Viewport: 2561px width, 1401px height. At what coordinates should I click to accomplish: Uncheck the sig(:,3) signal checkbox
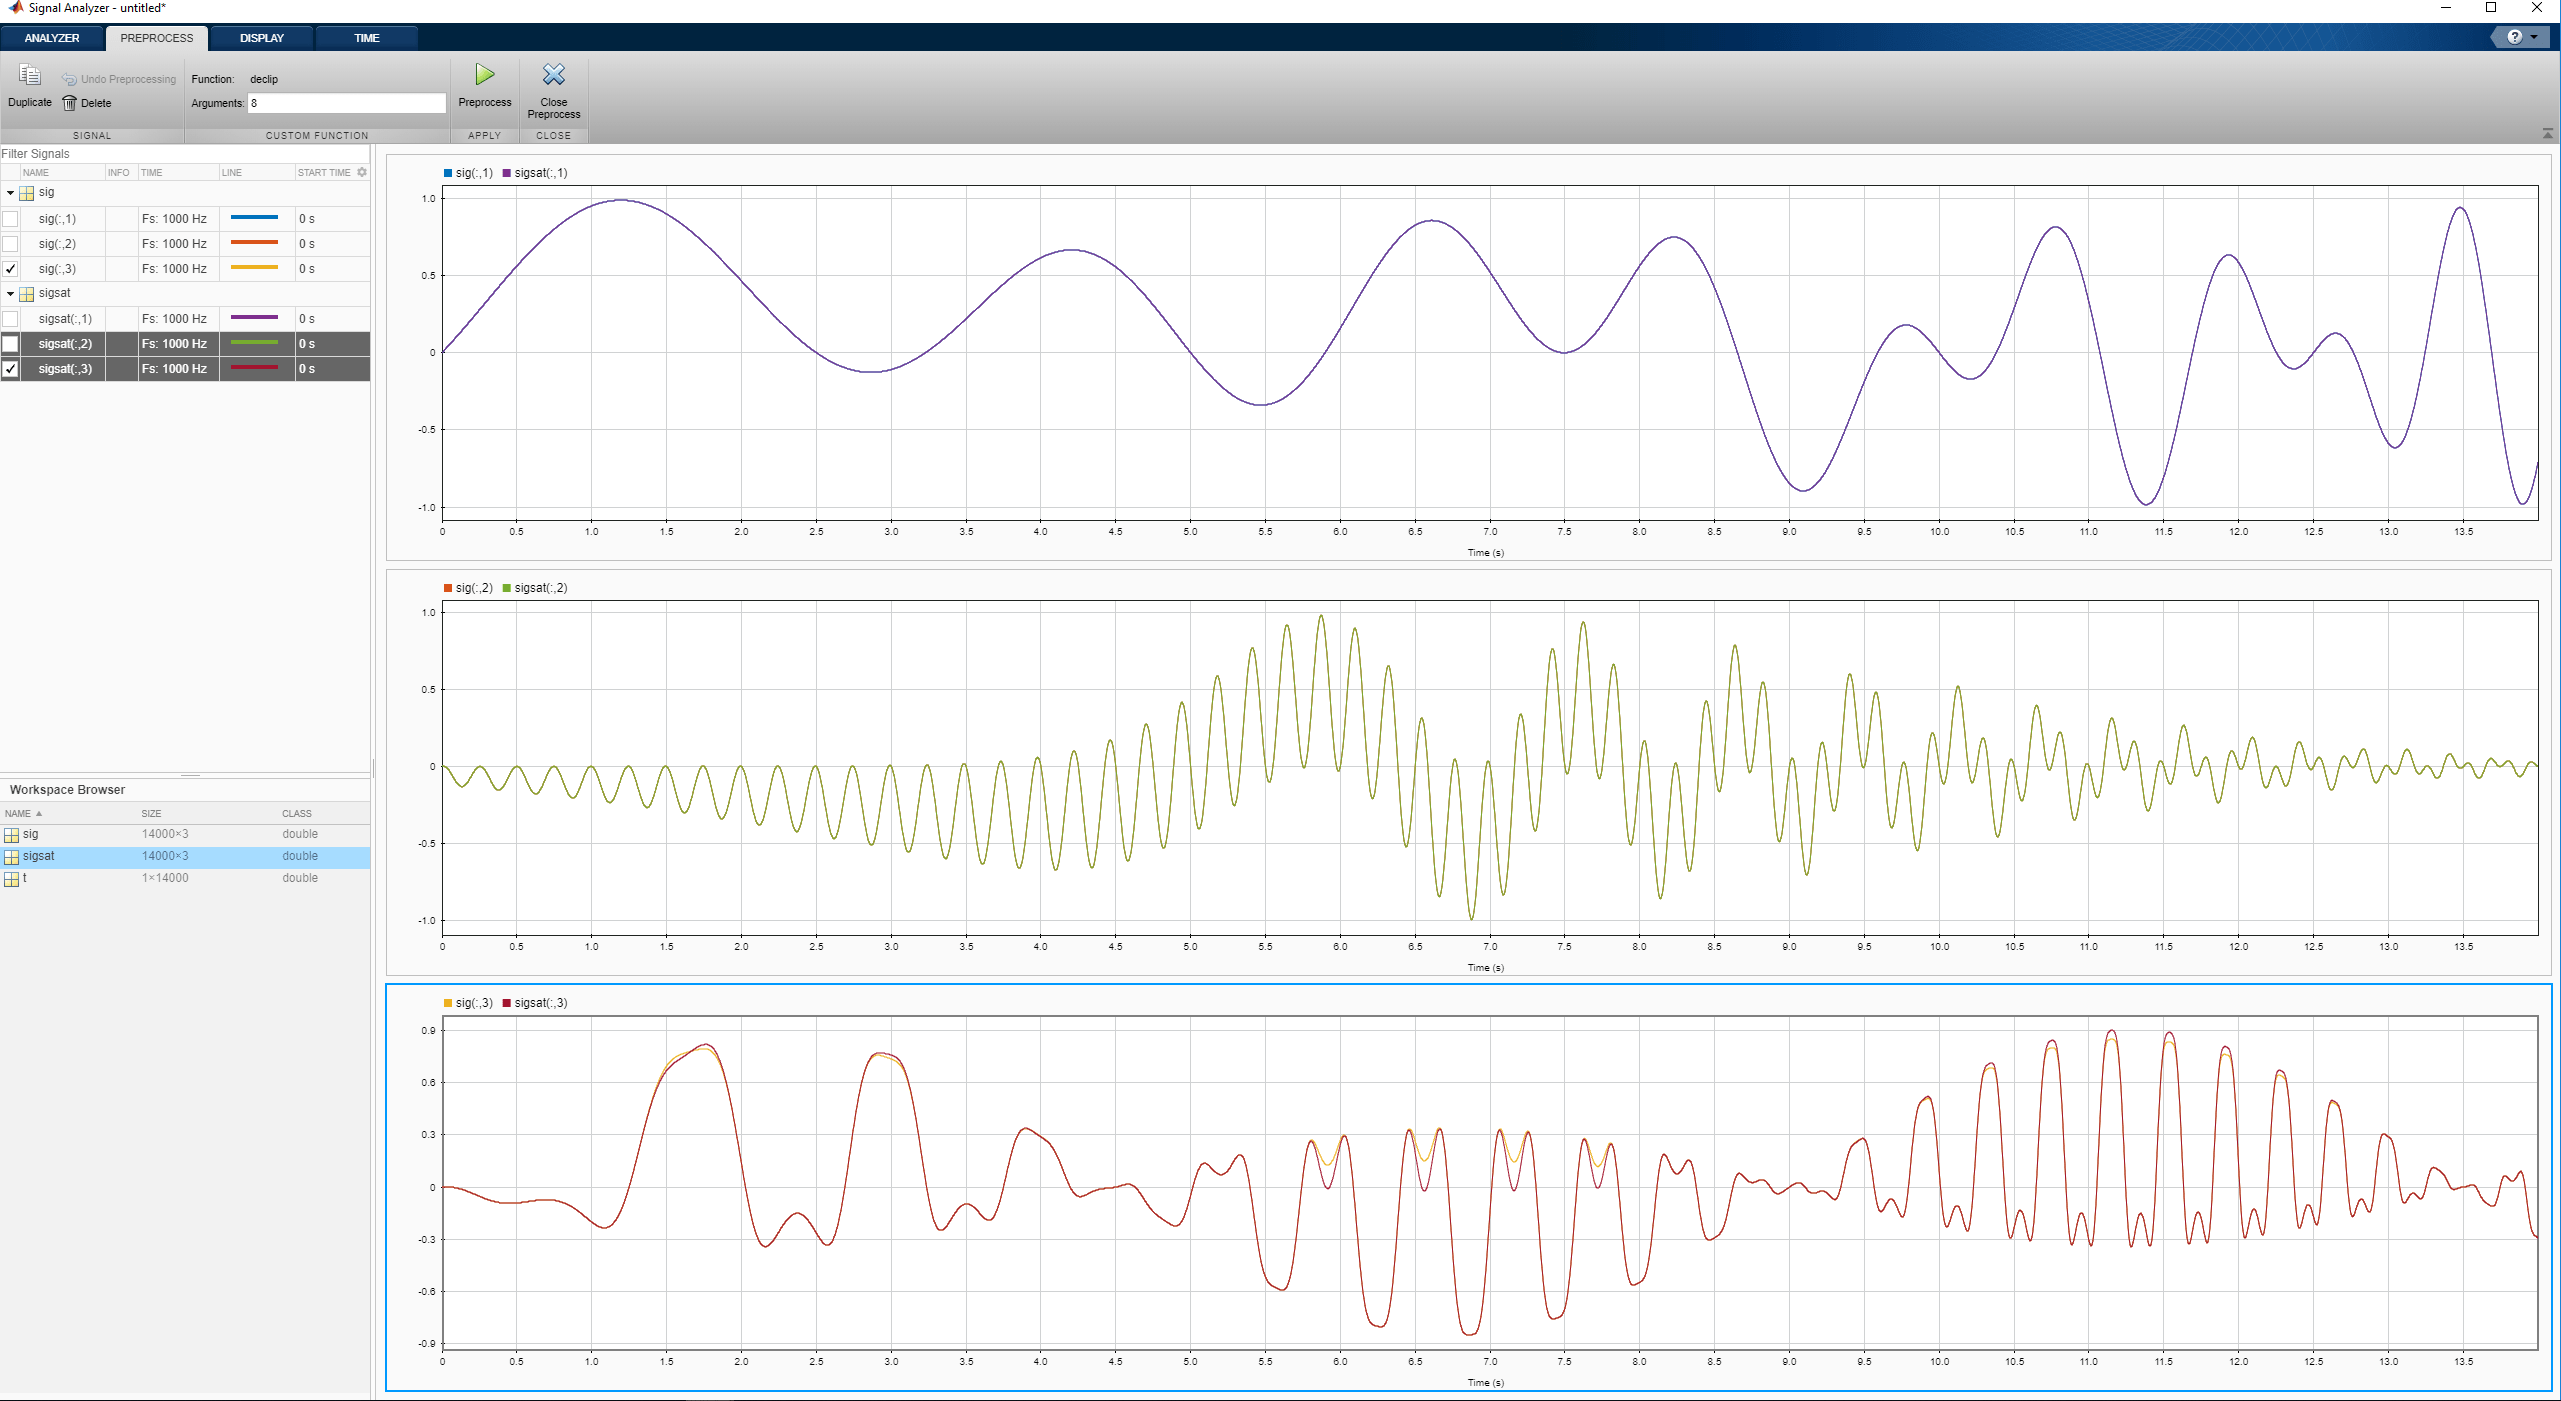pyautogui.click(x=11, y=269)
